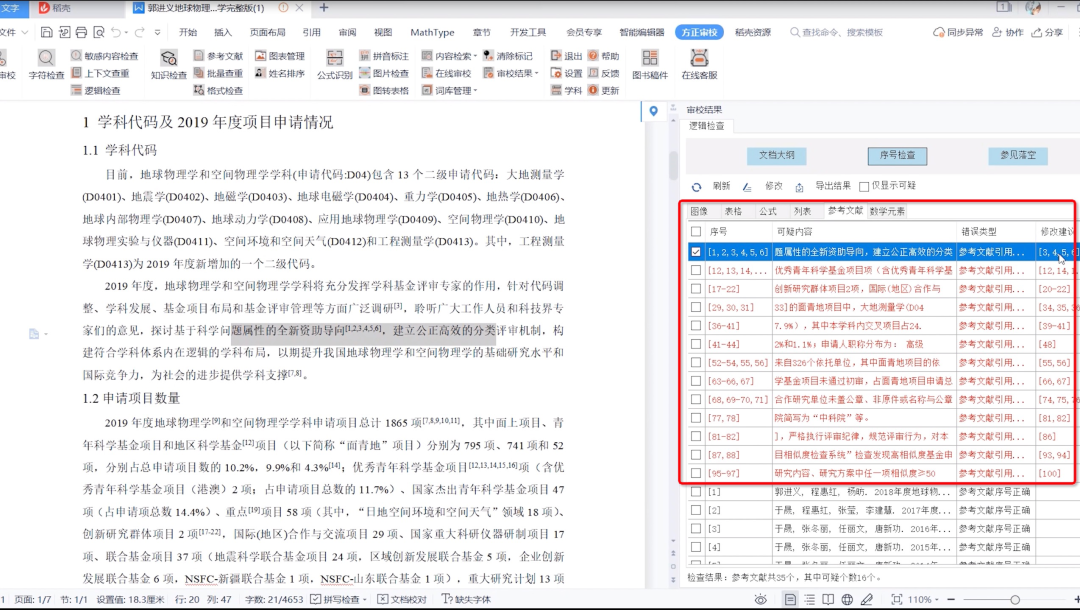1080x610 pixels.
Task: Click 退出 exit icon in ribbon
Action: [x=566, y=56]
